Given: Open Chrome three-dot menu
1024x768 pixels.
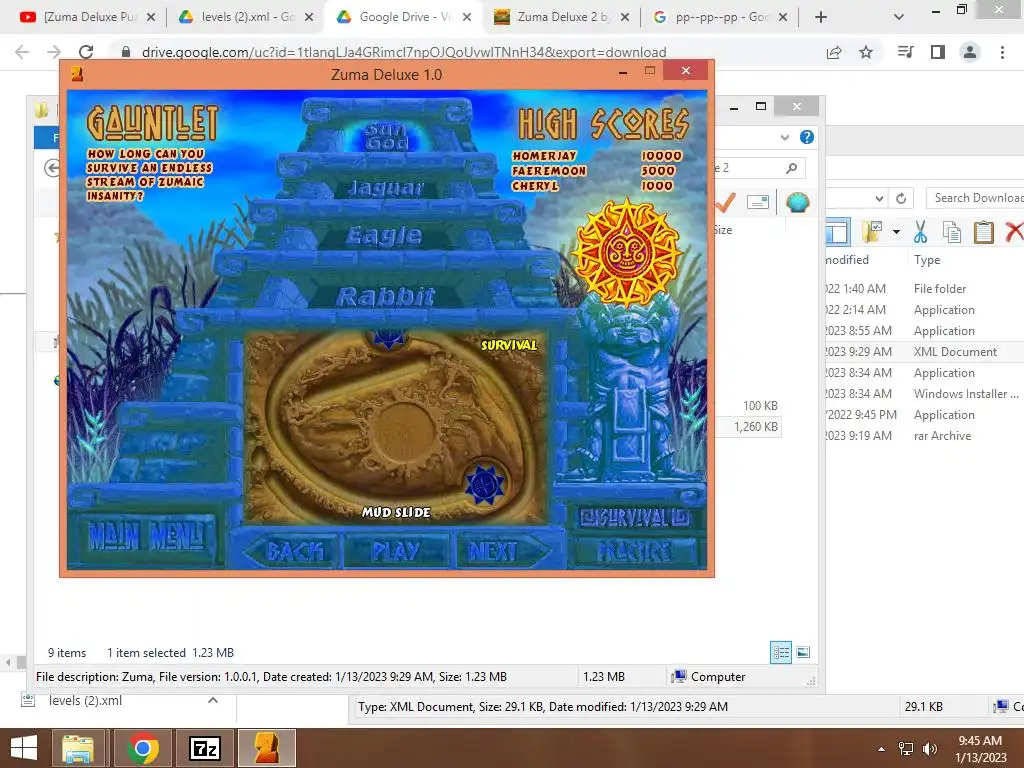Looking at the screenshot, I should pos(1002,52).
